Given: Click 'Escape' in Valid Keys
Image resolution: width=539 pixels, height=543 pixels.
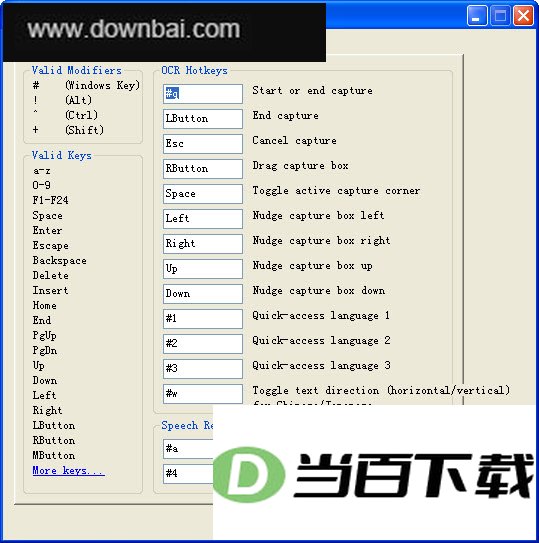Looking at the screenshot, I should click(51, 246).
